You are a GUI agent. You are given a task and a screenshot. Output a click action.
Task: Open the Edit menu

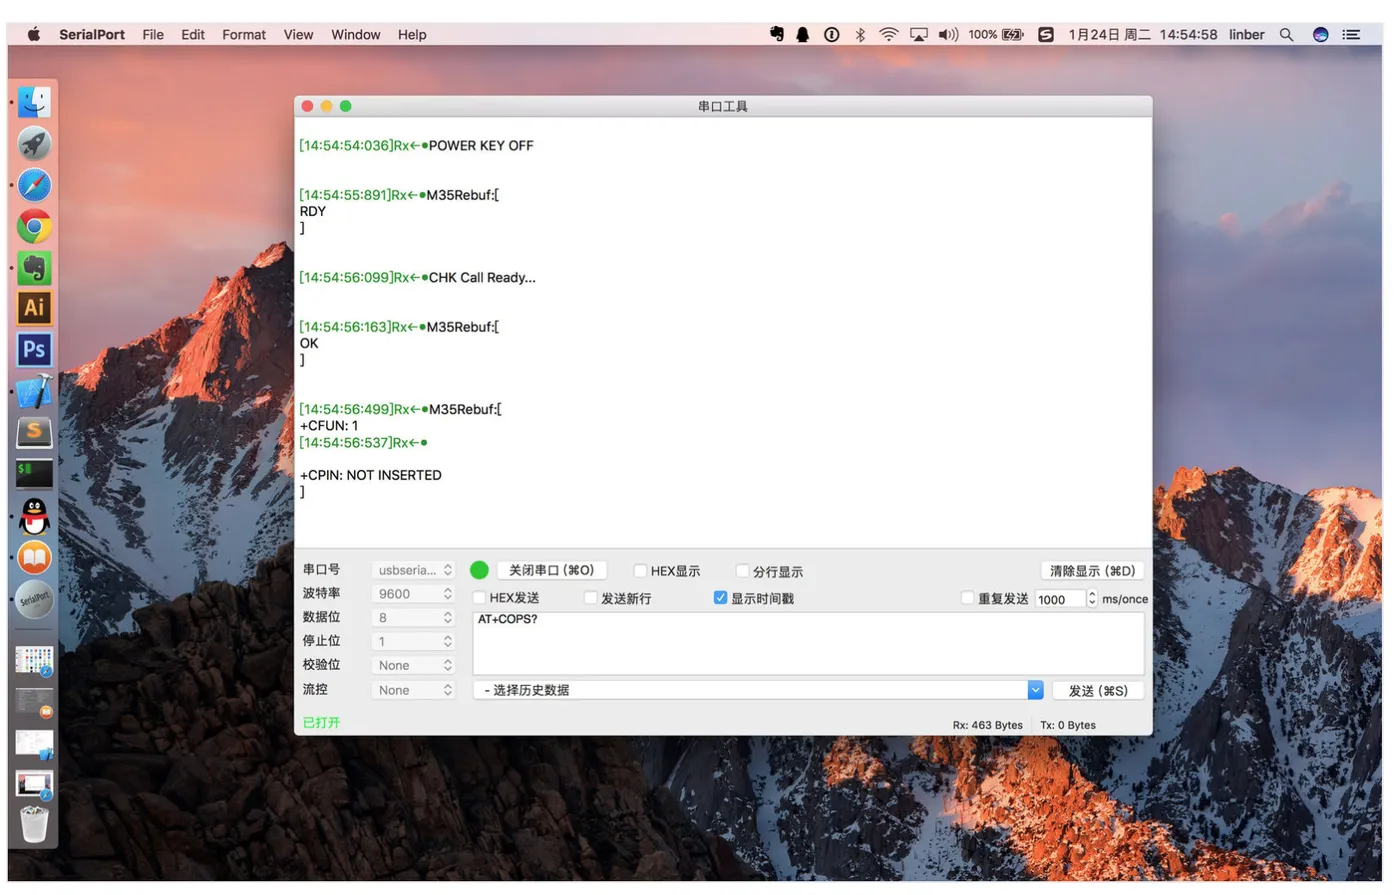(x=193, y=34)
